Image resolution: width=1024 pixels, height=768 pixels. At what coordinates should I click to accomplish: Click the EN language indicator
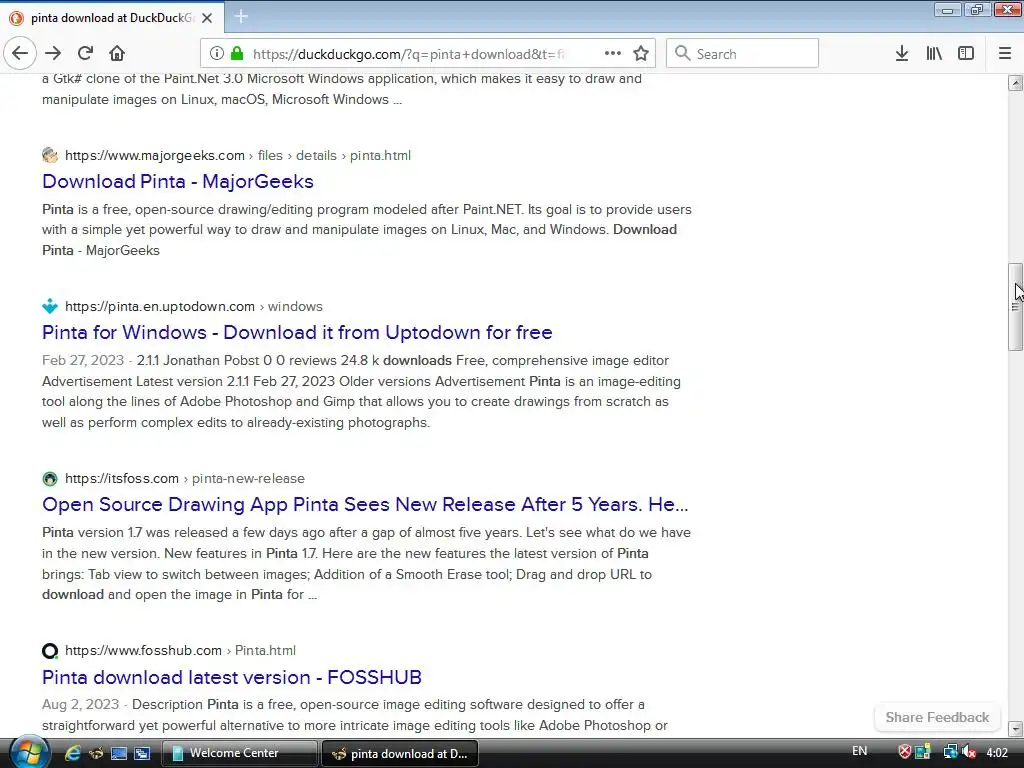859,751
